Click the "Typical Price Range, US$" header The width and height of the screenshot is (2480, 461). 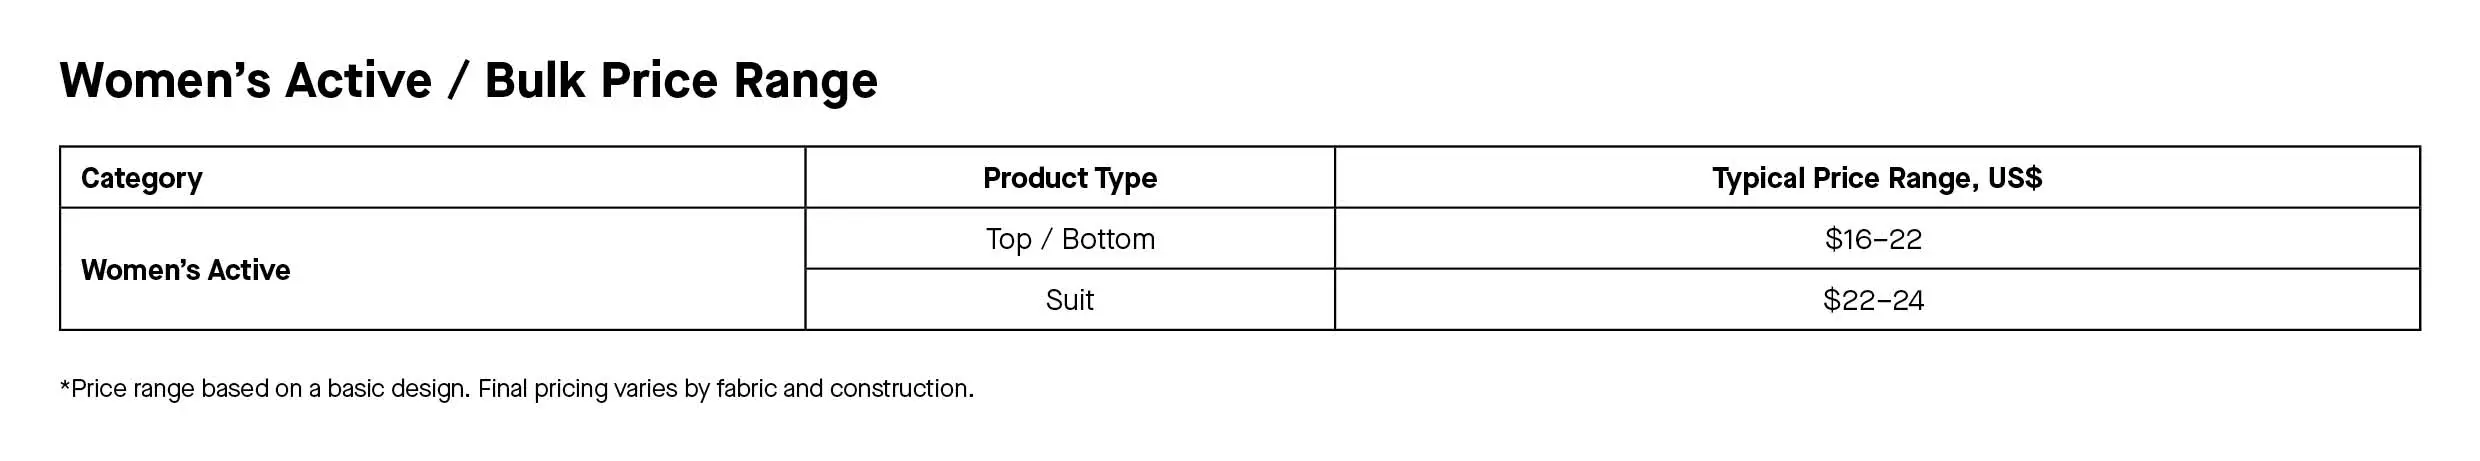coord(1876,178)
